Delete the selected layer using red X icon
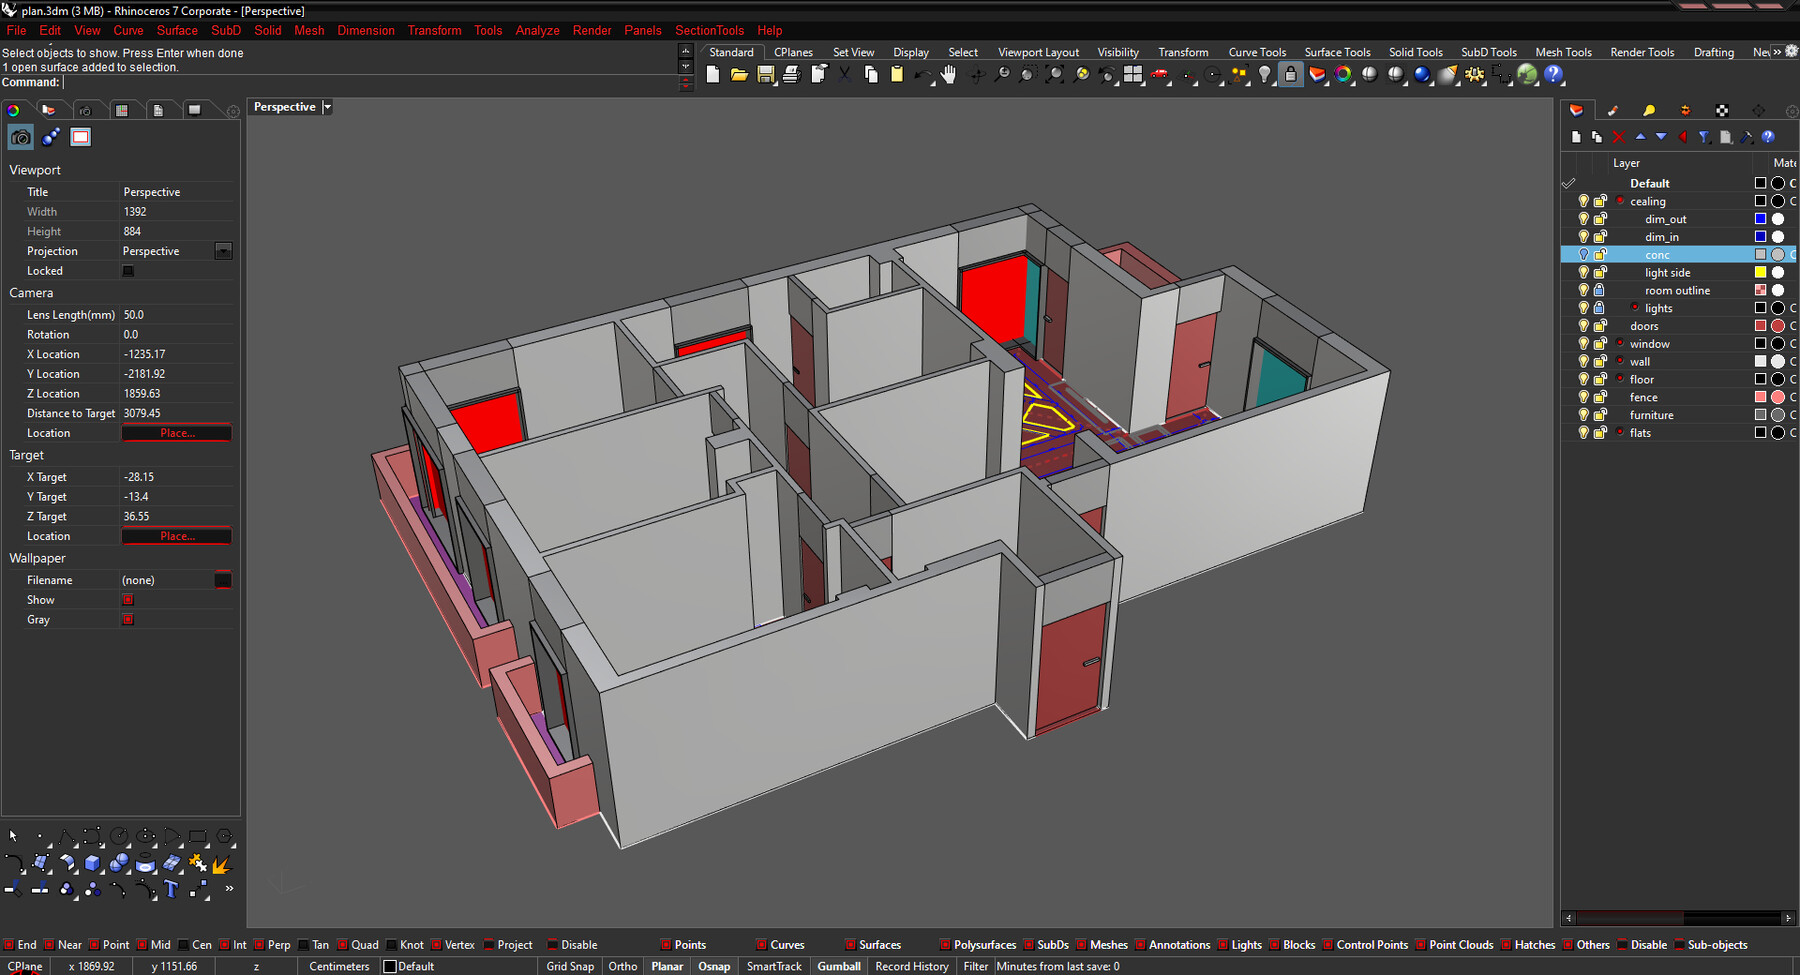This screenshot has width=1800, height=975. pyautogui.click(x=1618, y=137)
